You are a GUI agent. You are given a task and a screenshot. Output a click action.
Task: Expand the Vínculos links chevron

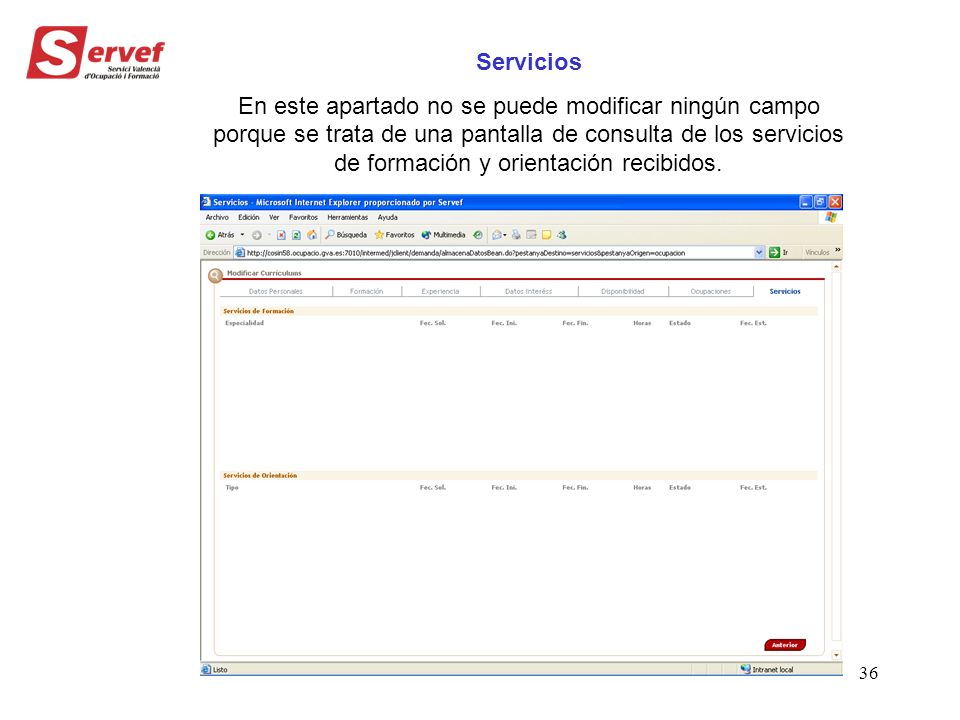[838, 250]
